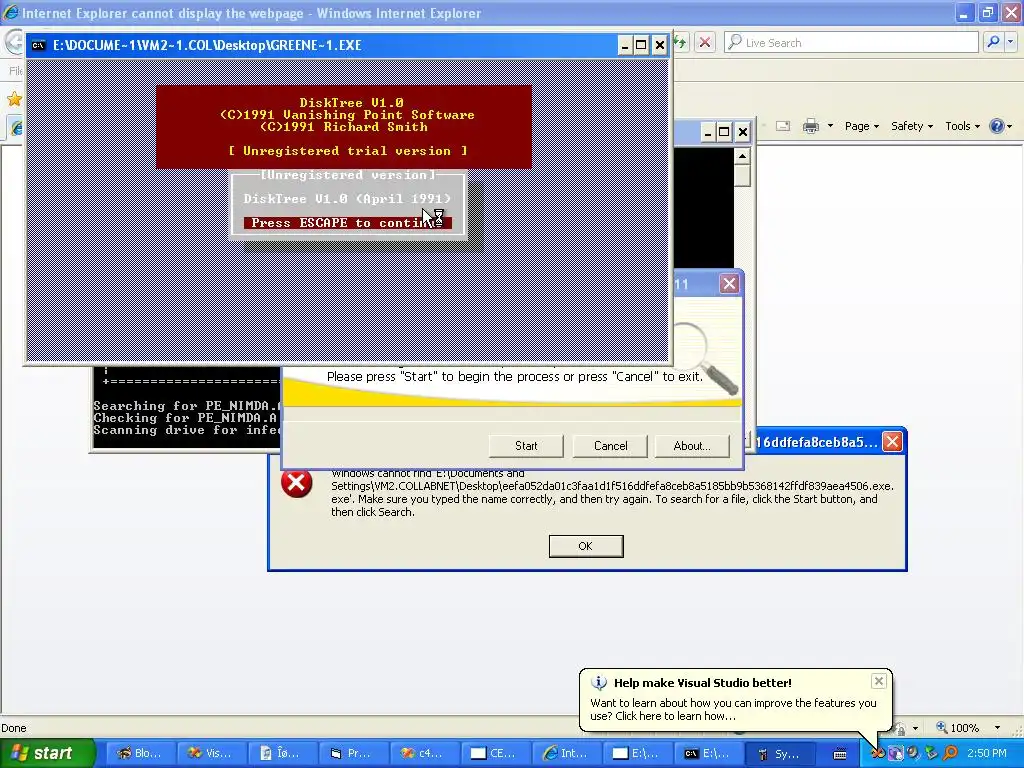Click the taskbar clock 2:50 PM
This screenshot has width=1024, height=768.
click(x=987, y=753)
